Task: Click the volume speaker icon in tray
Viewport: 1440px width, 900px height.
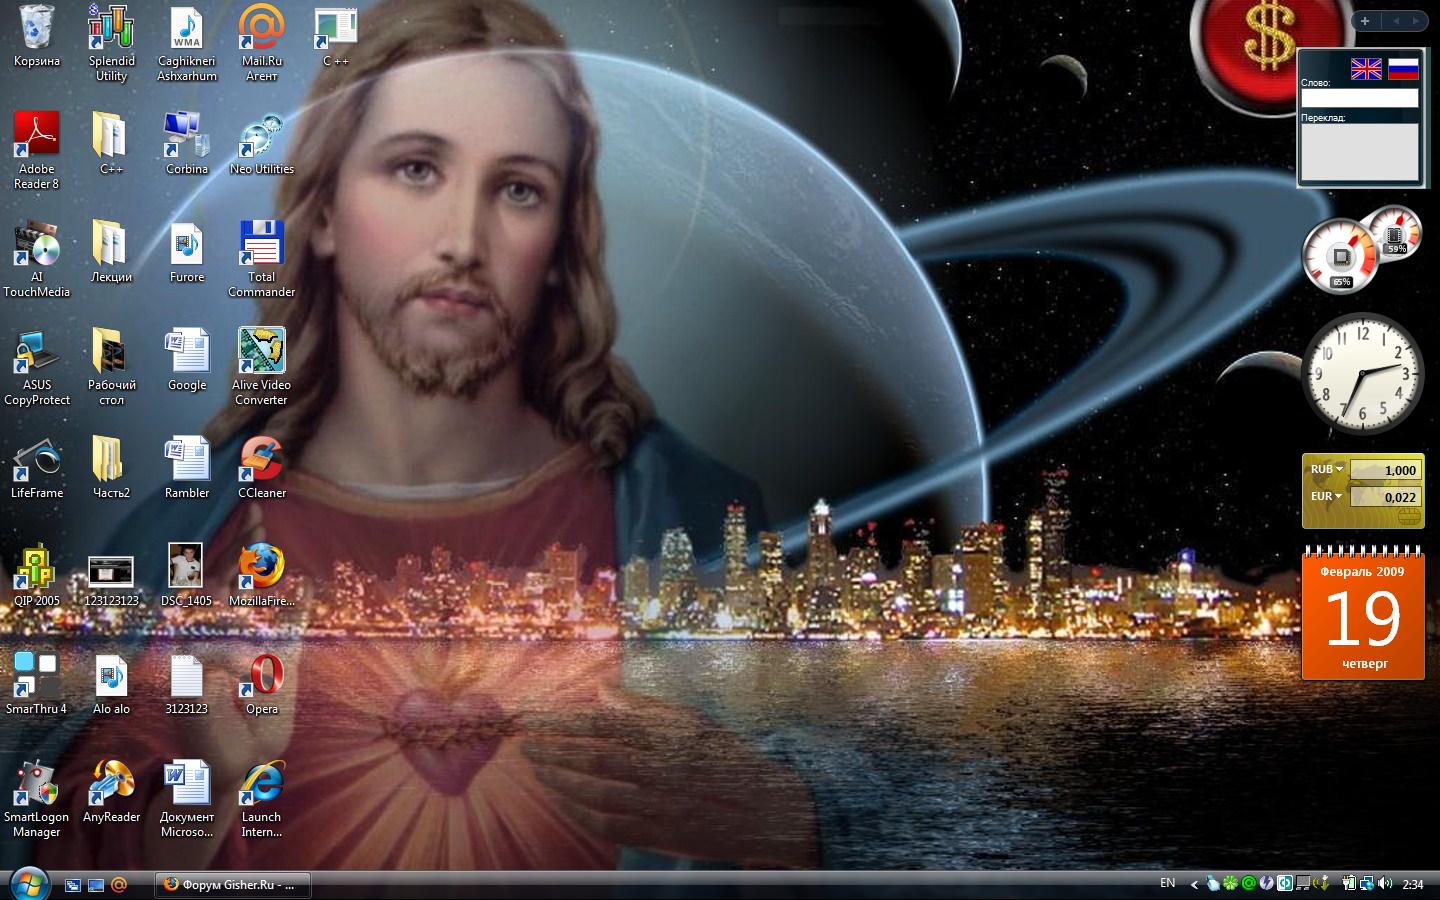Action: 1385,884
